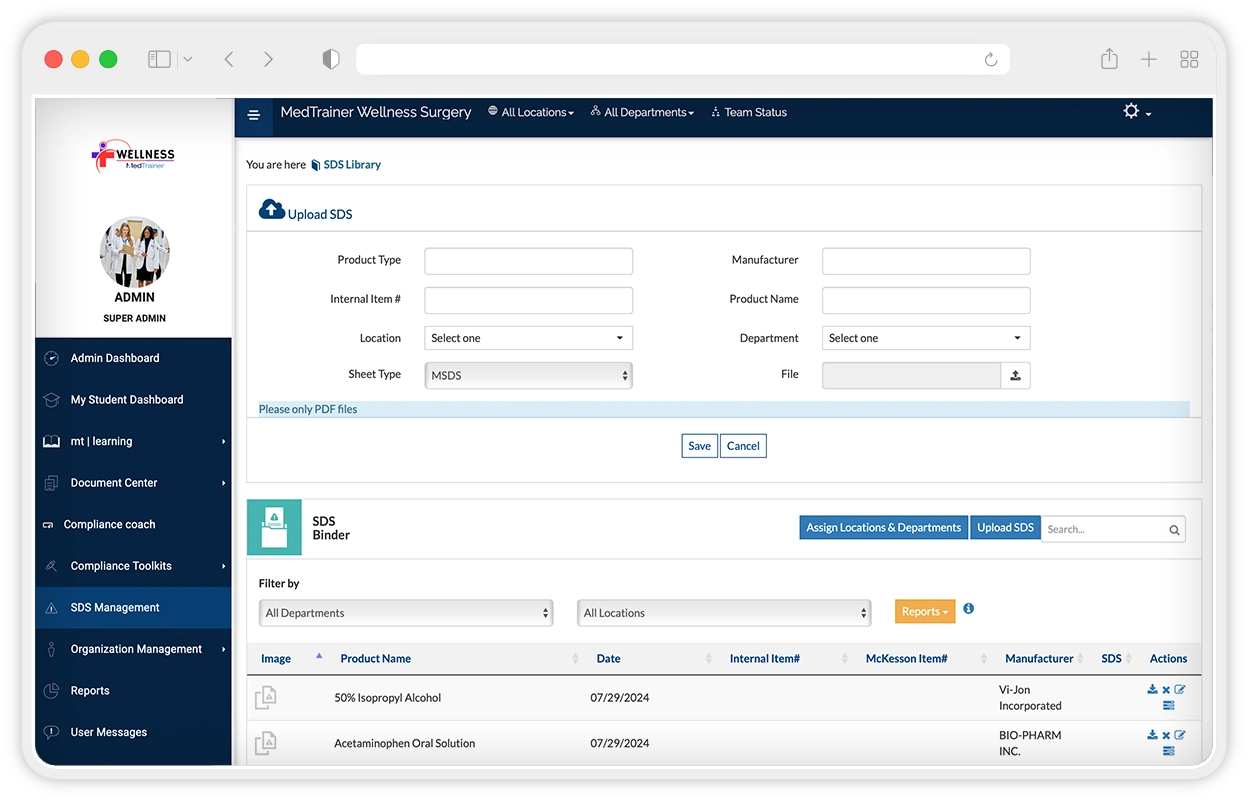
Task: Open the orange Reports dropdown
Action: pos(924,611)
